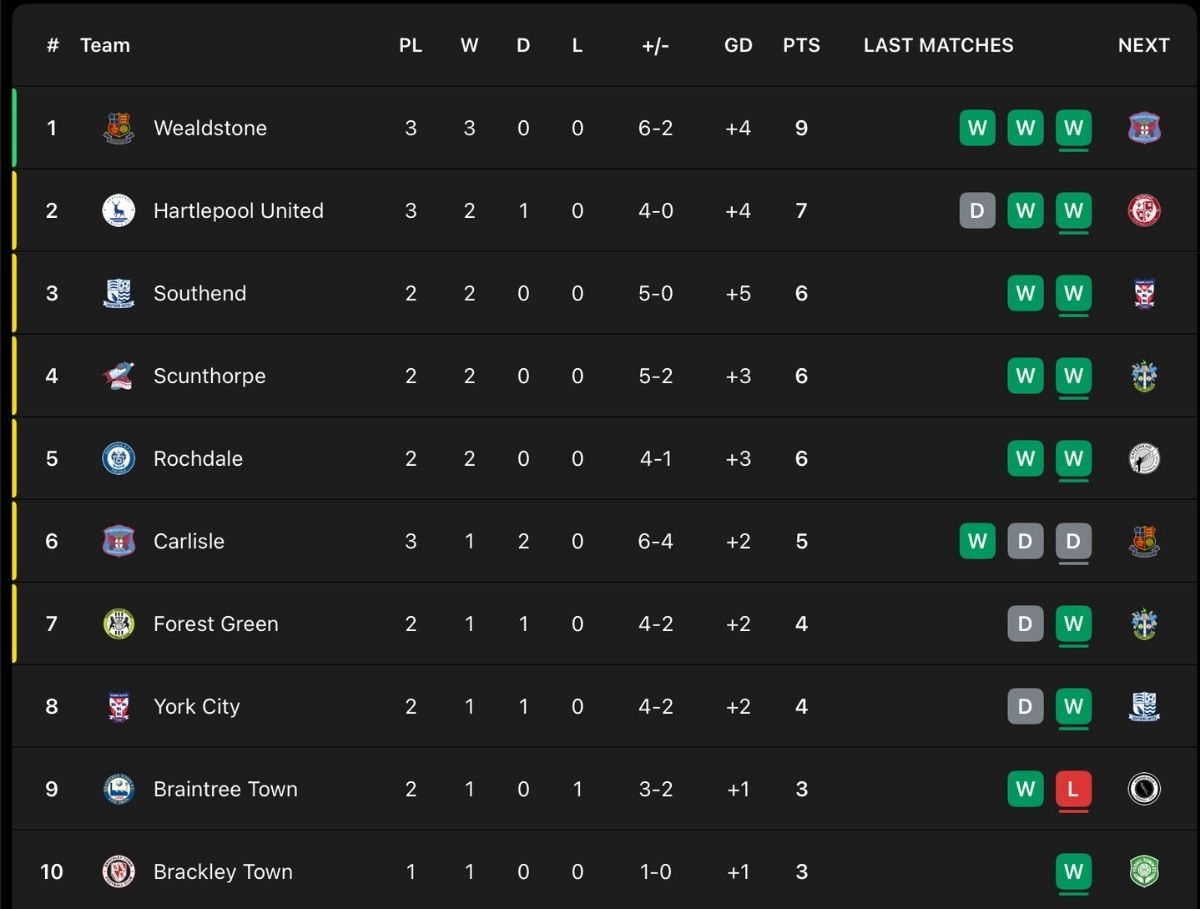Sort table by PTS column header
The image size is (1200, 909).
tap(801, 45)
